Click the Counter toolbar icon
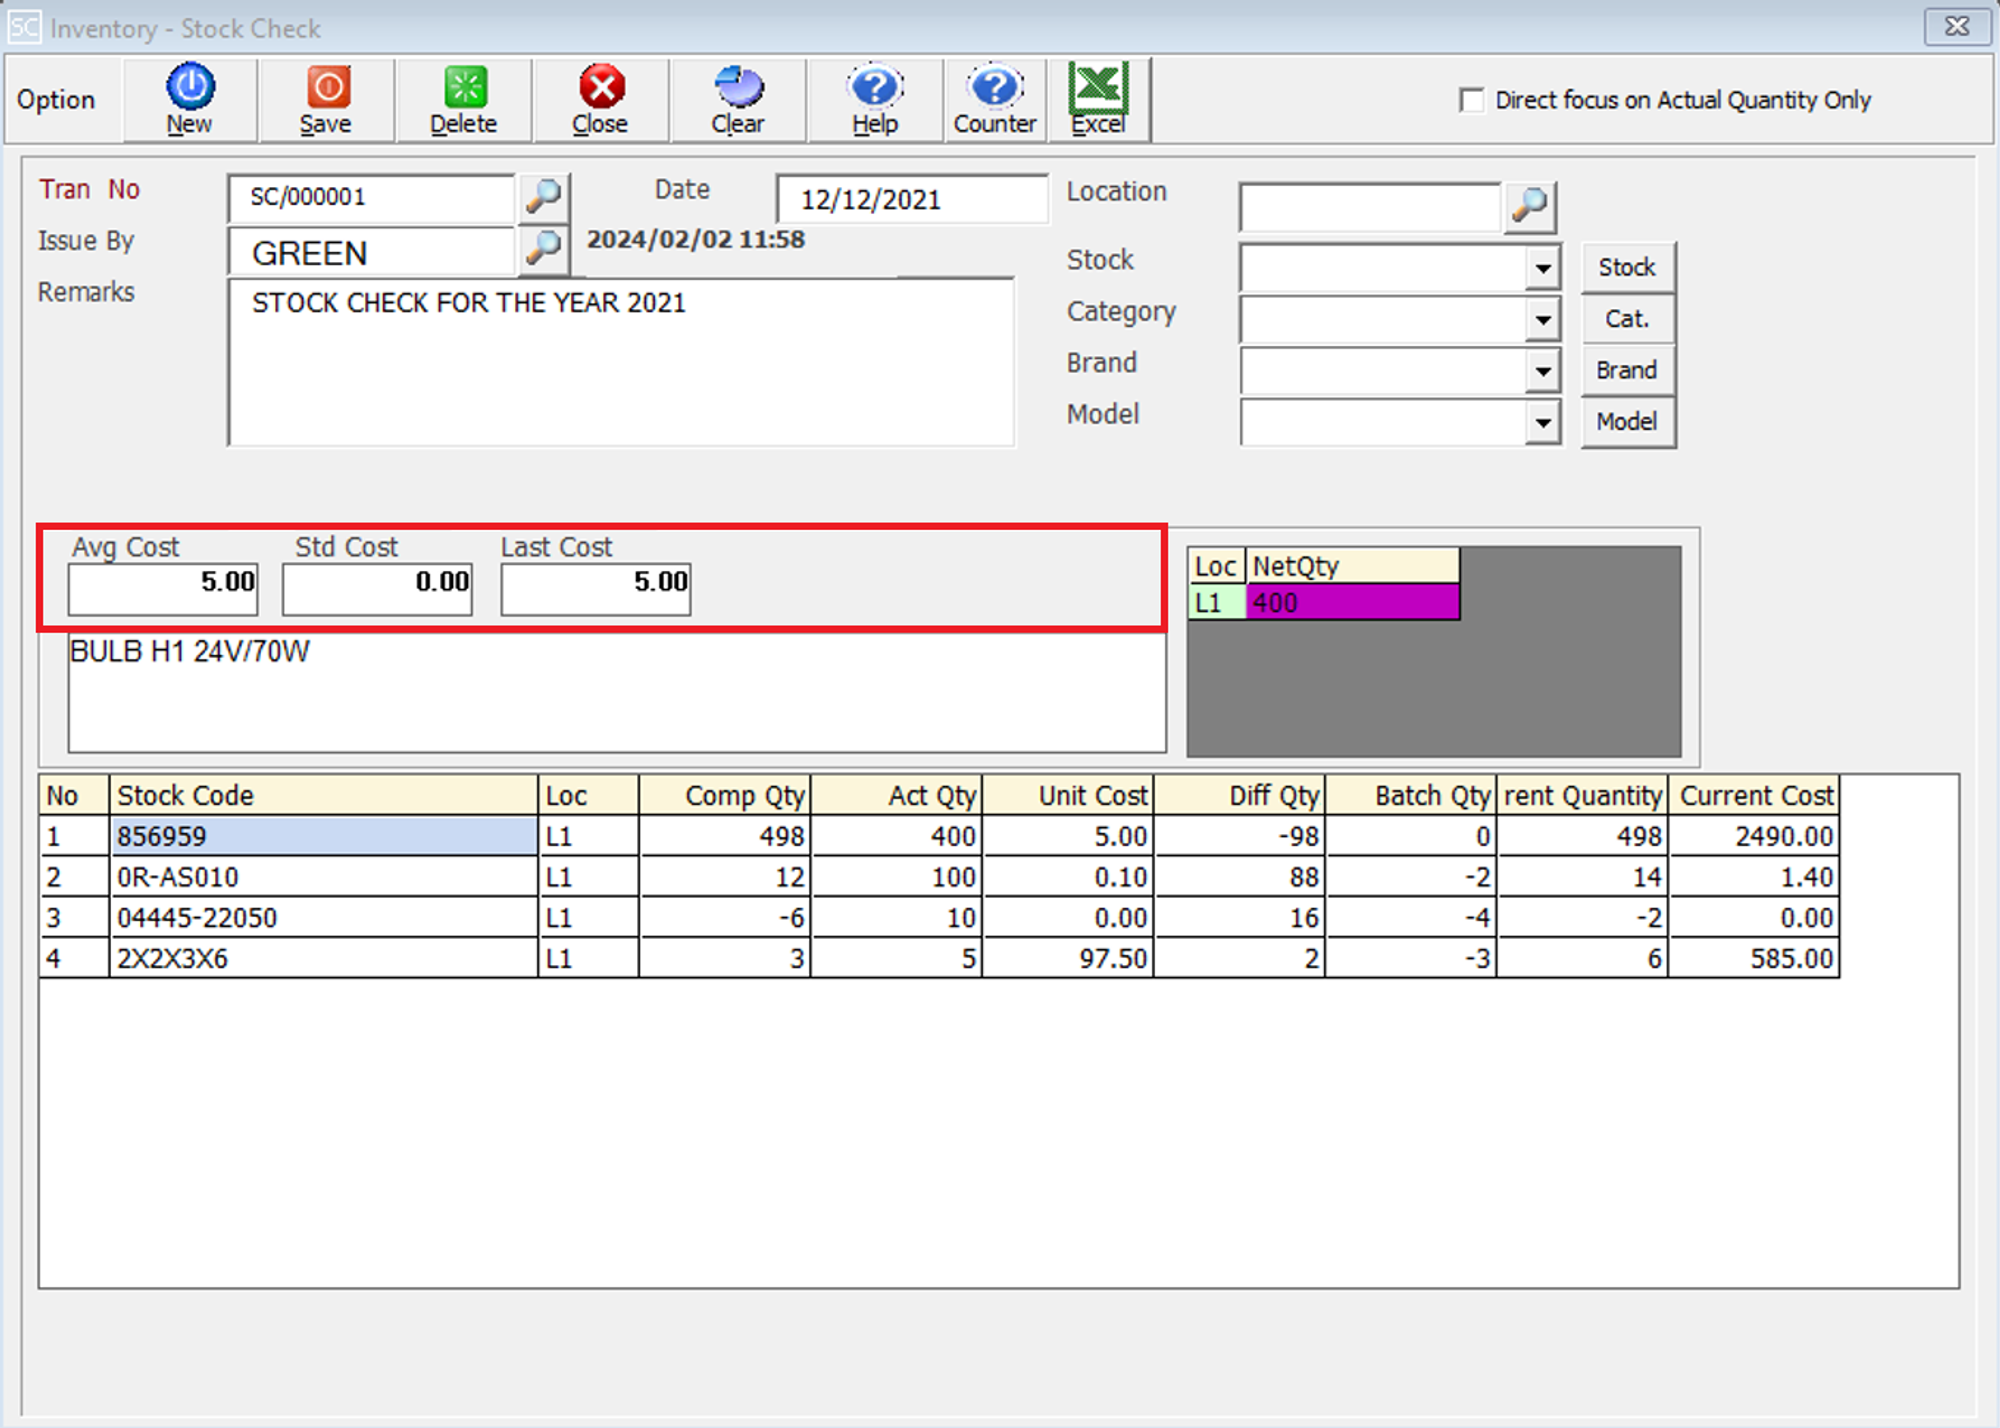 (x=995, y=99)
